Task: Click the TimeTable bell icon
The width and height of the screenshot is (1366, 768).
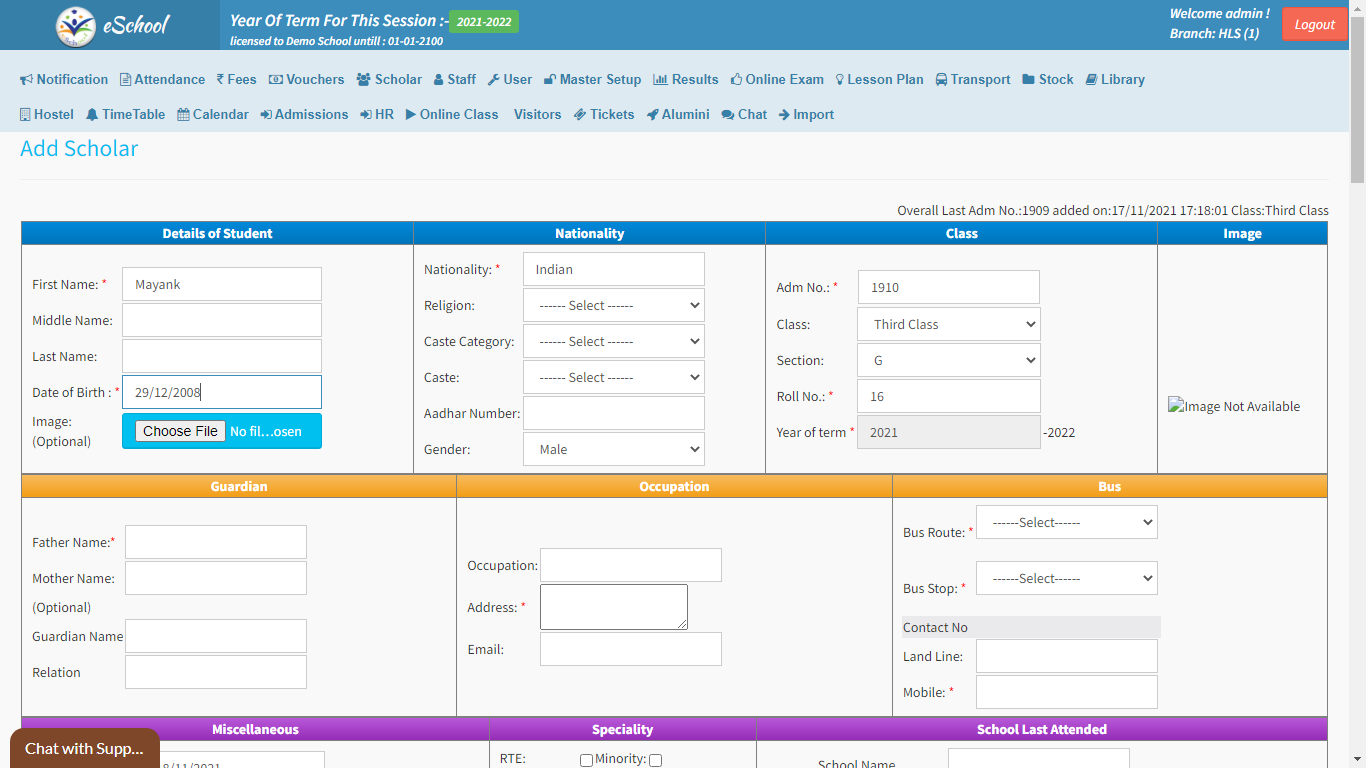Action: click(x=92, y=115)
